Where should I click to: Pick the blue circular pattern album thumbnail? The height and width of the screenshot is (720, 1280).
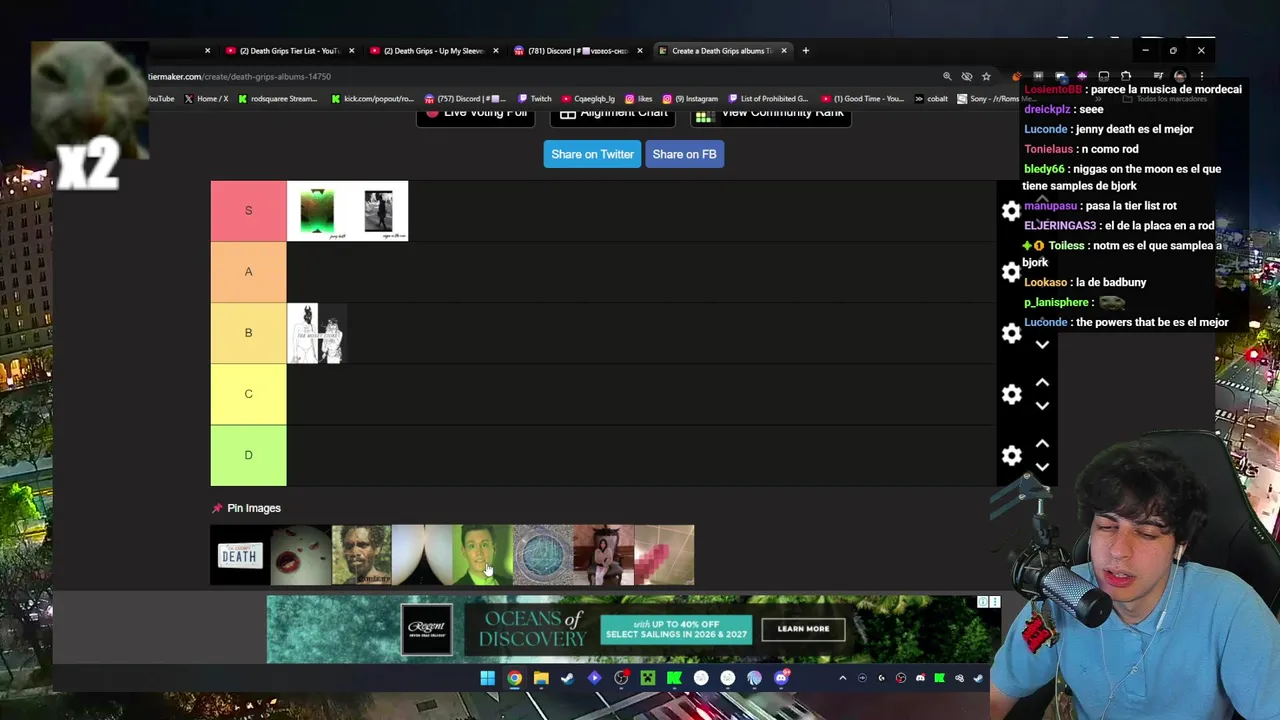(542, 555)
